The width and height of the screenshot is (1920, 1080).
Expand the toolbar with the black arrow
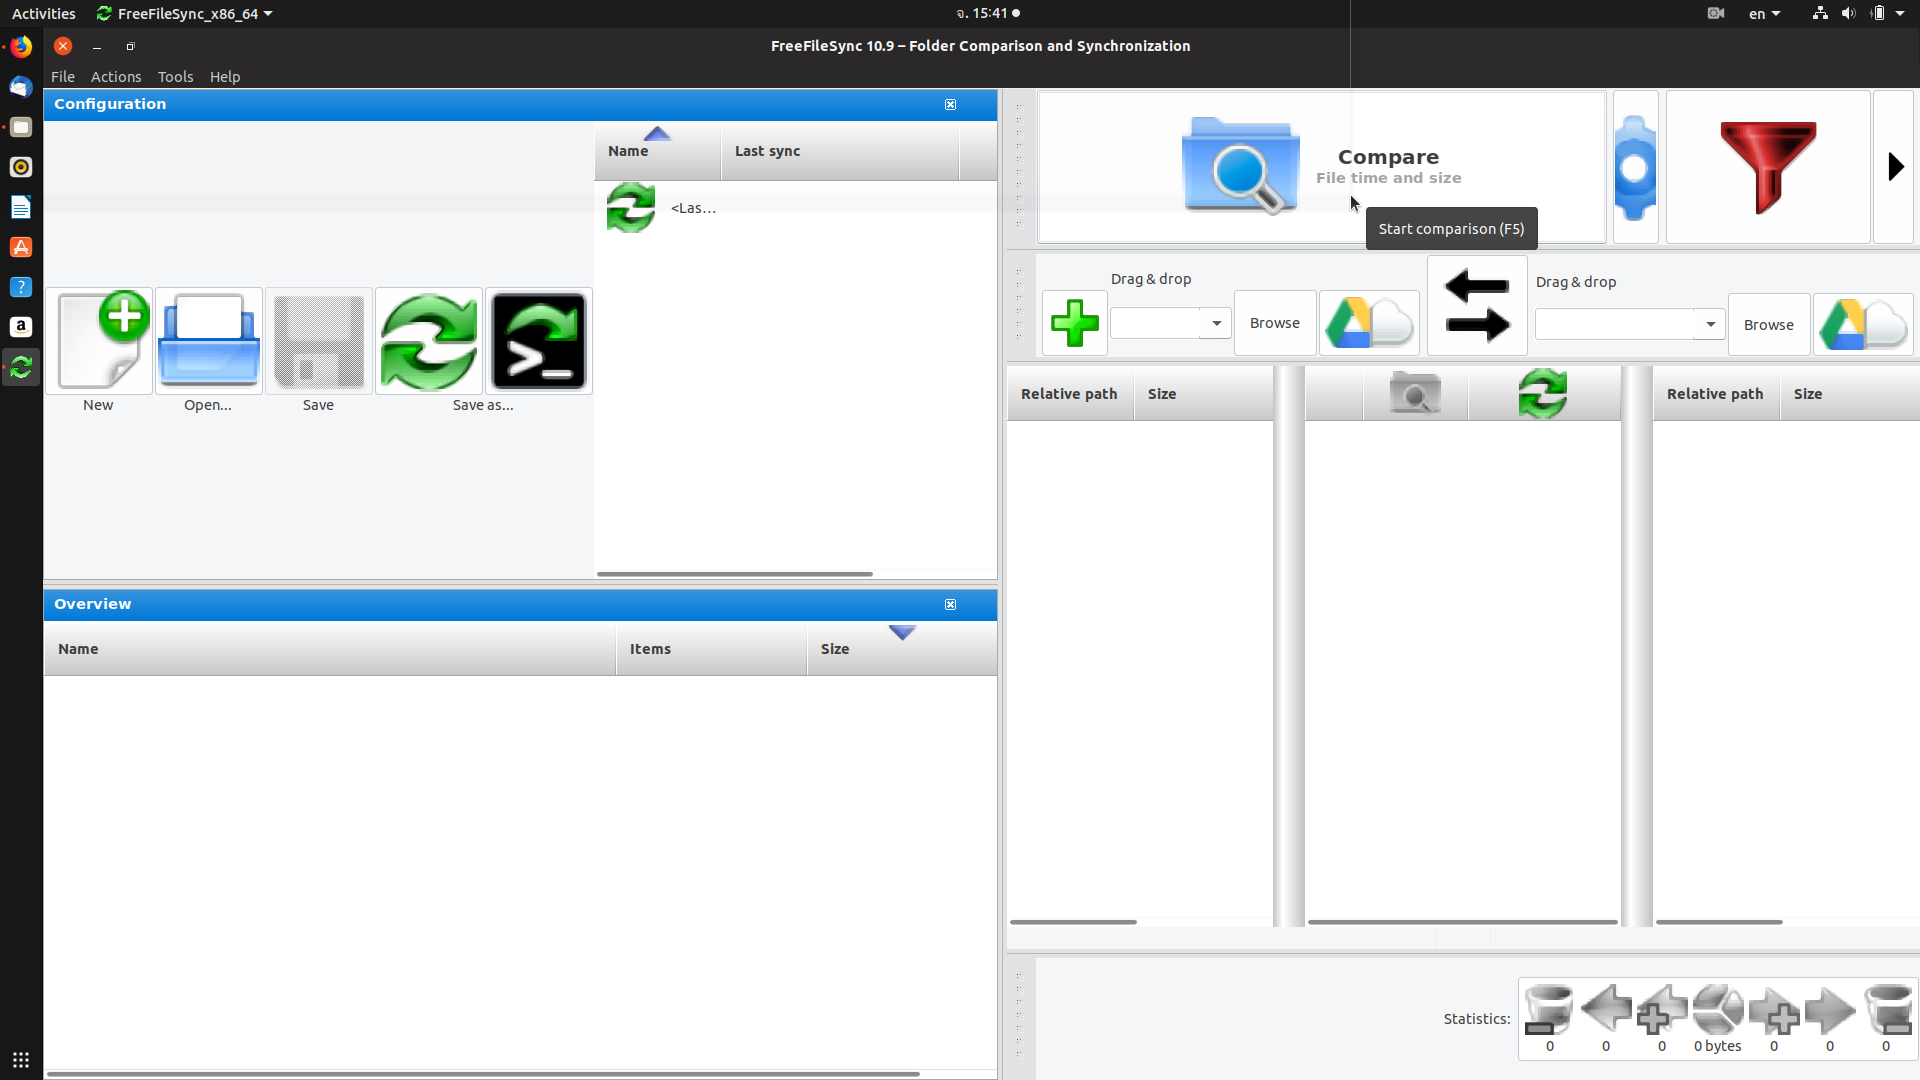click(1894, 167)
